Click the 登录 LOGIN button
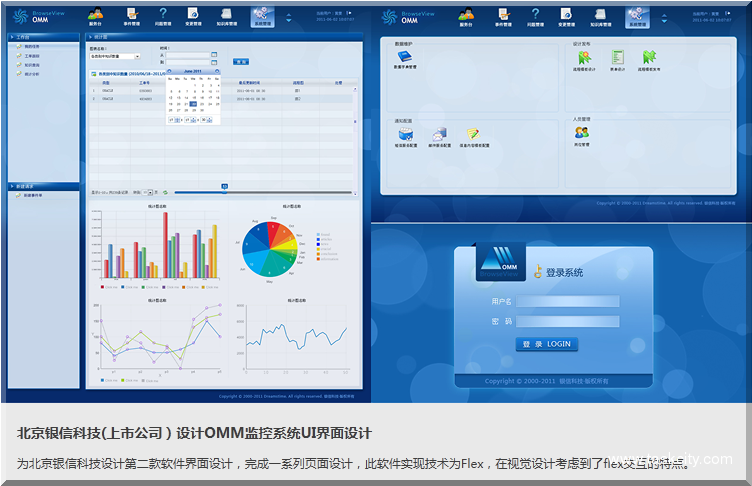 [547, 344]
